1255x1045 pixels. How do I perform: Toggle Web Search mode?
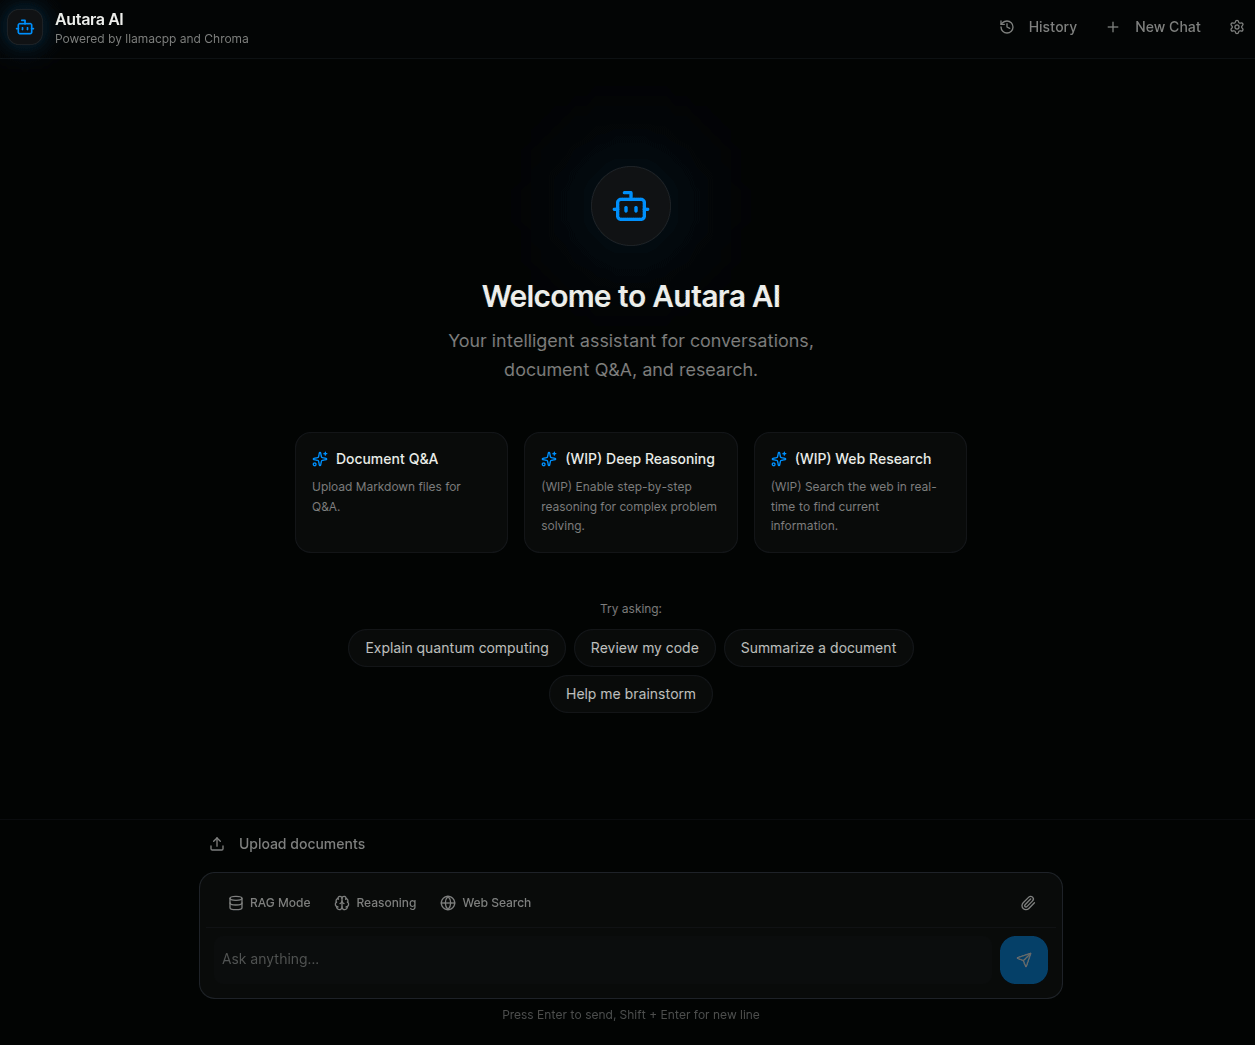[x=486, y=903]
